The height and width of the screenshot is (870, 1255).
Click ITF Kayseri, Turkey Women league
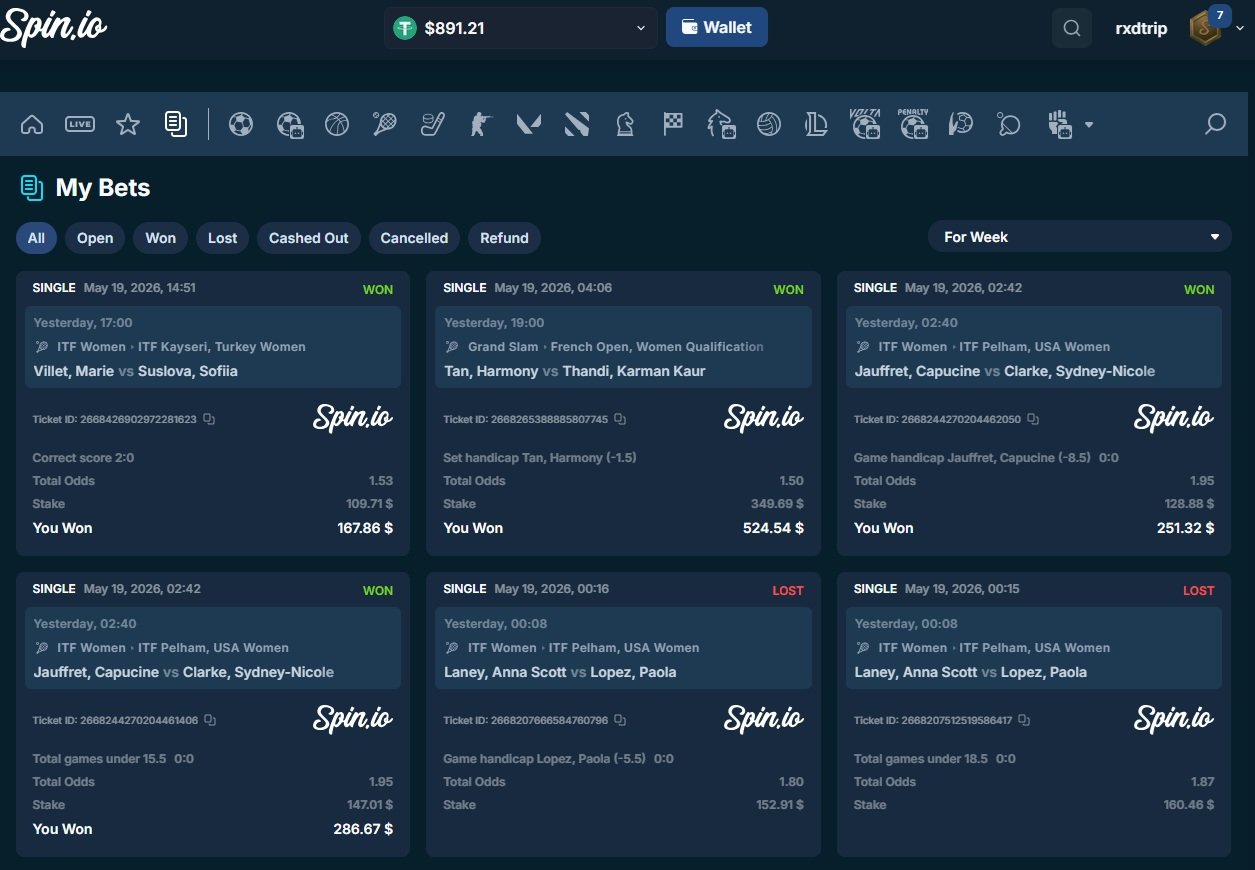click(222, 347)
